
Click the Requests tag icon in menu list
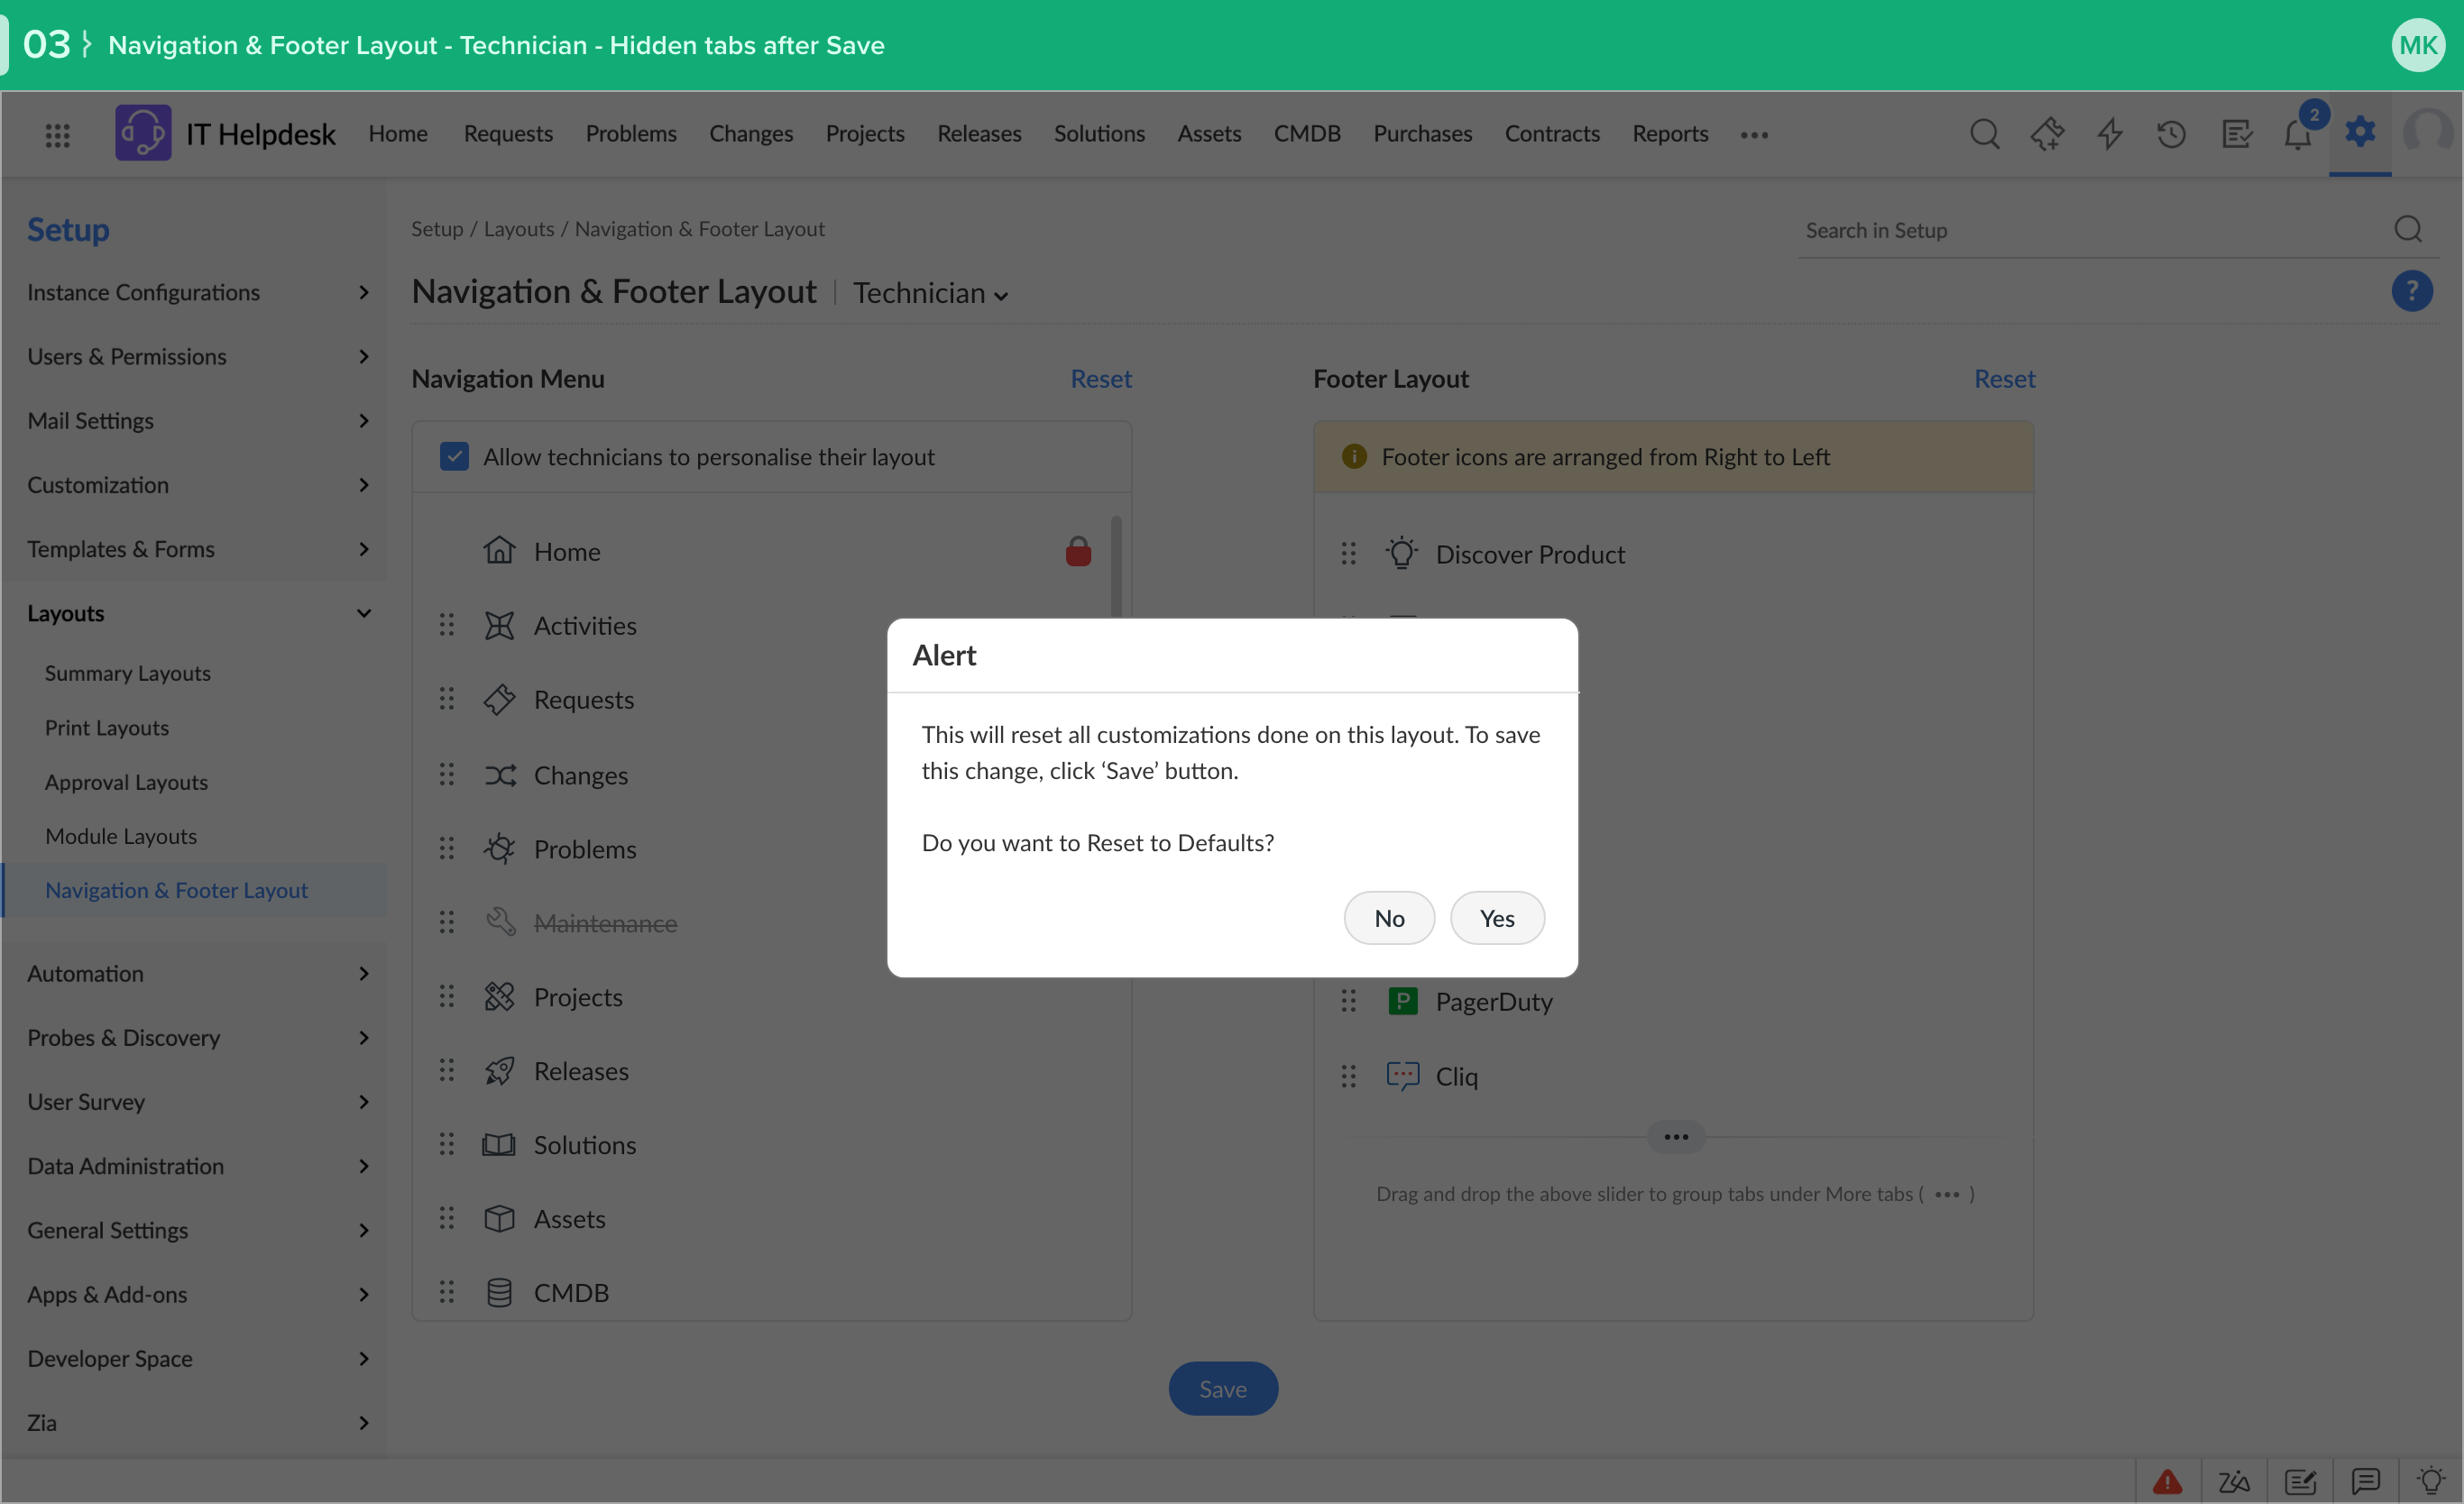pyautogui.click(x=499, y=700)
